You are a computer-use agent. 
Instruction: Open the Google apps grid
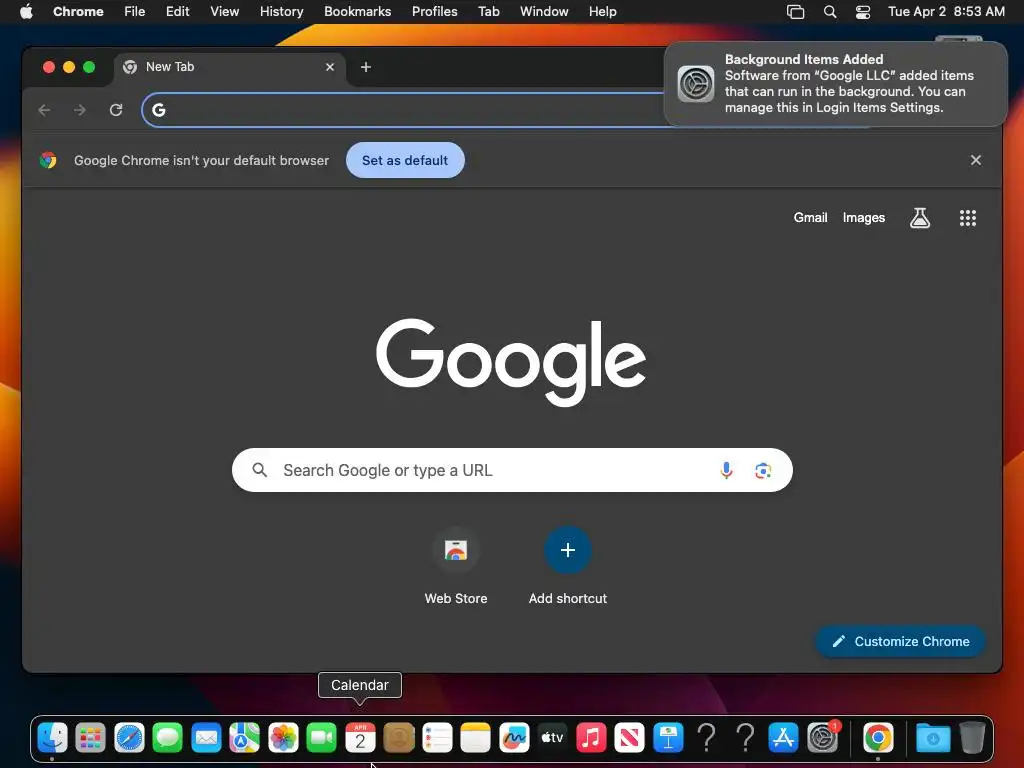point(968,218)
